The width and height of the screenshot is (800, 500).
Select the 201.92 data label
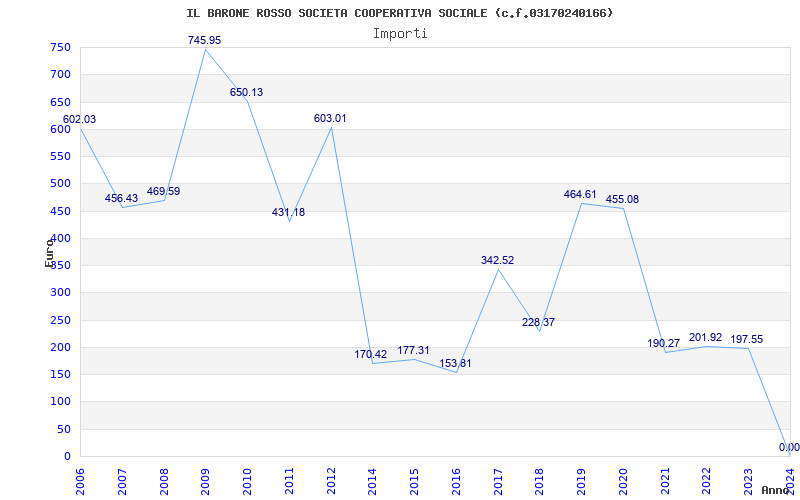[x=706, y=337]
